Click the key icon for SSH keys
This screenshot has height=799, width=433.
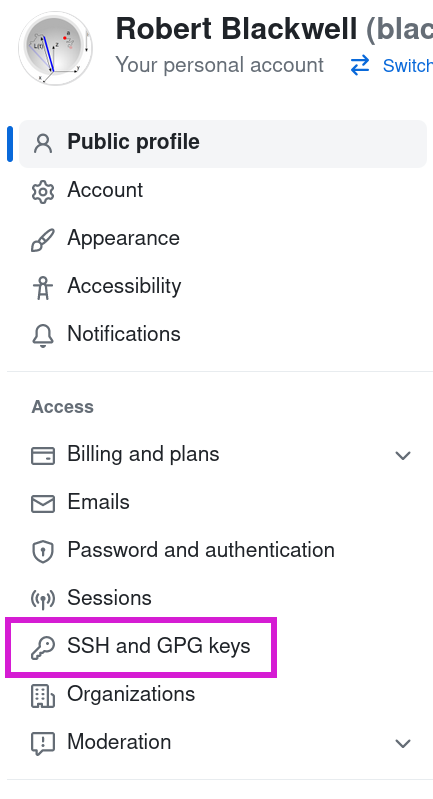(x=43, y=648)
